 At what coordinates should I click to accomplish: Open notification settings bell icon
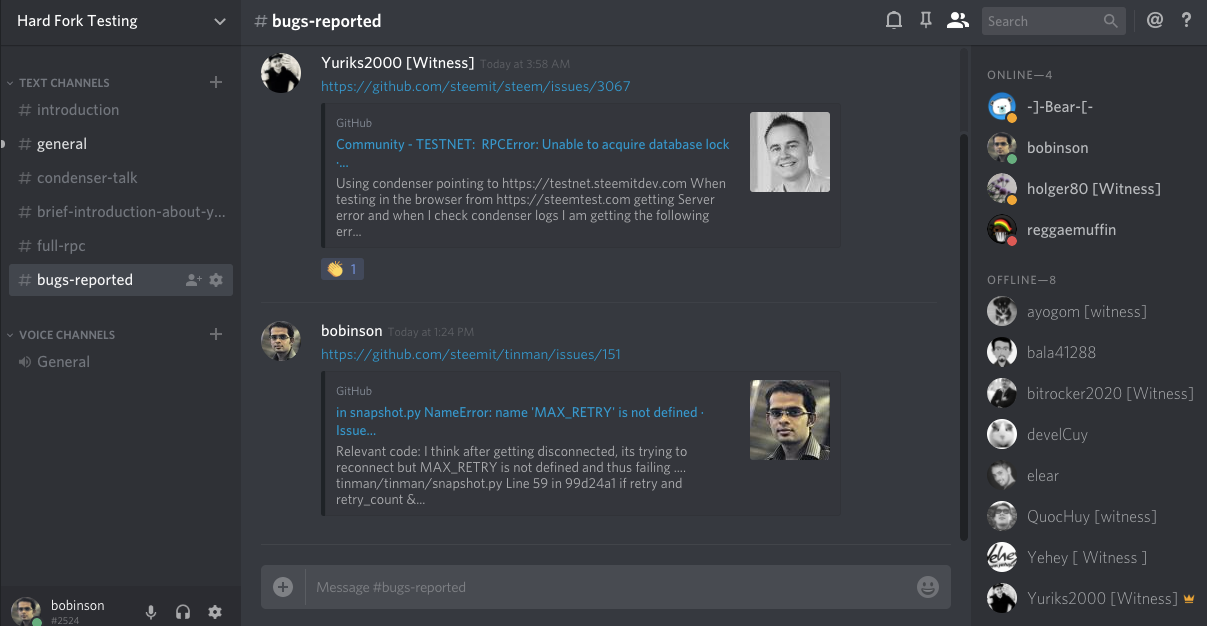tap(894, 21)
